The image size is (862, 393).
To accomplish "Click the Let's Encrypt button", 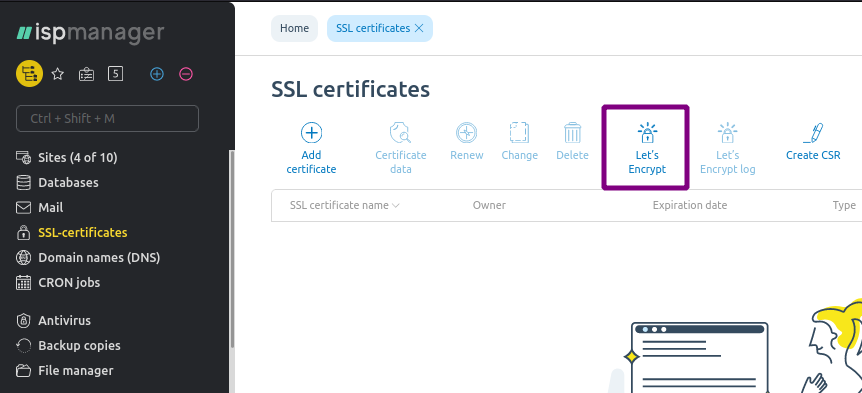I will (x=647, y=148).
